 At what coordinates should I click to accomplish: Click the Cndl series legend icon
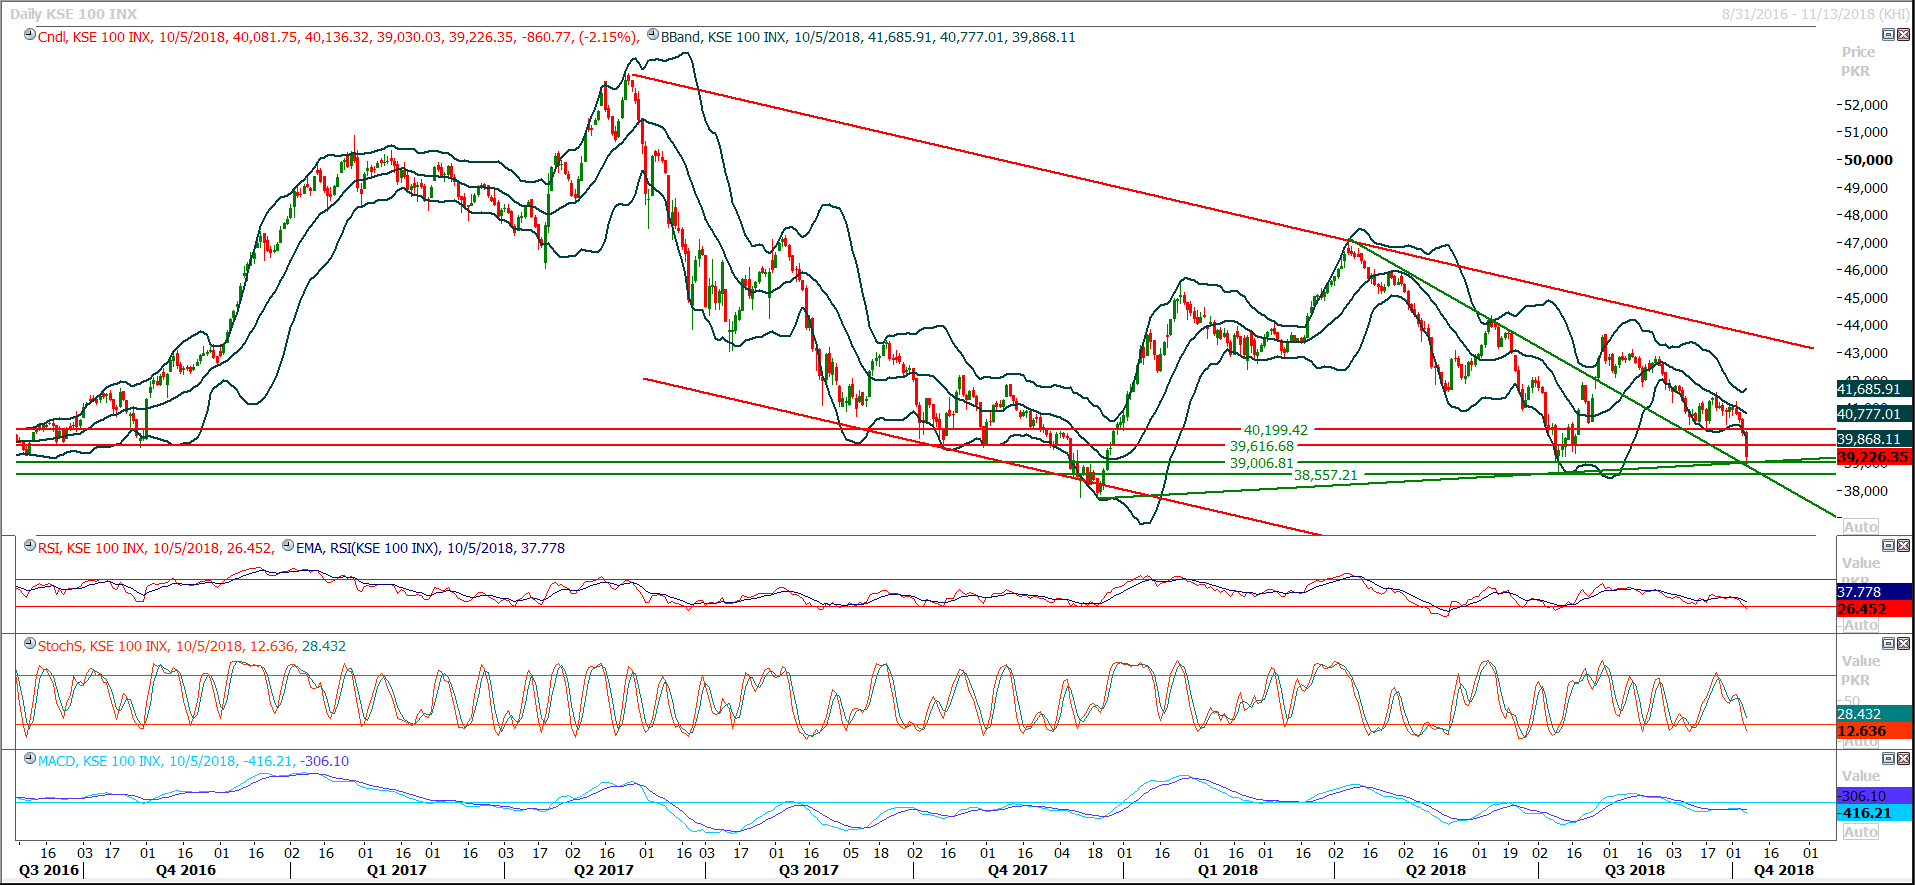coord(30,35)
